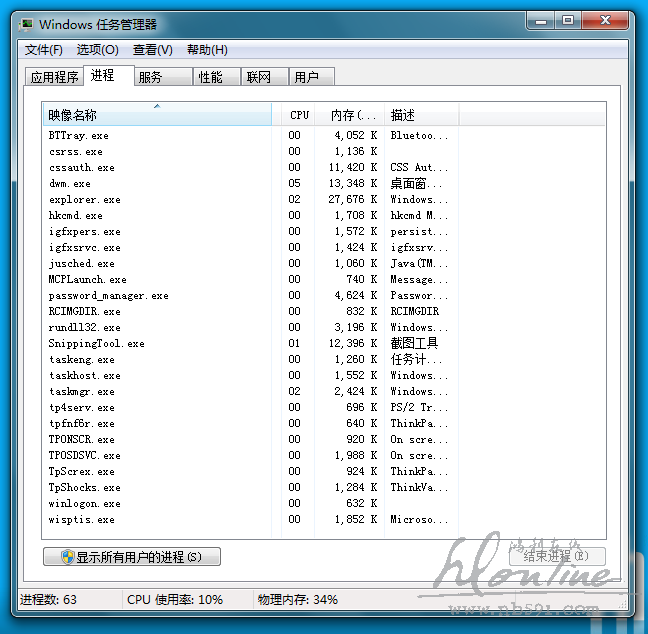
Task: Sort processes by CPU column header
Action: (x=299, y=115)
